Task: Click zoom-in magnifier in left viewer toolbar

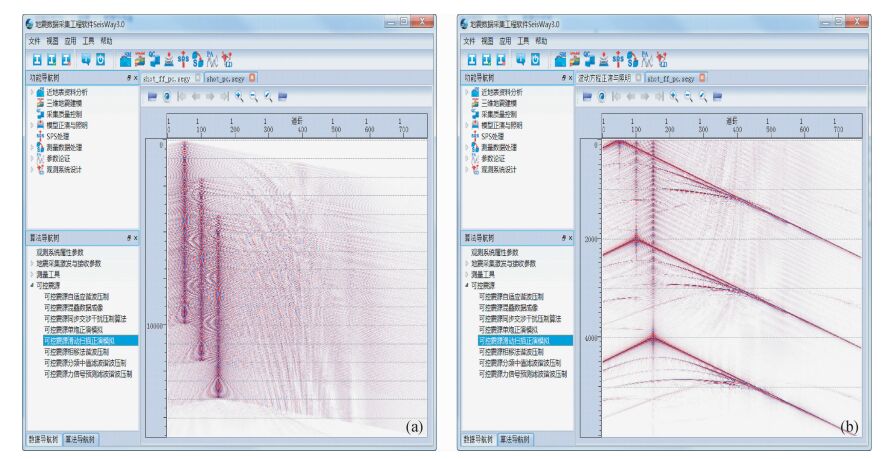Action: click(x=238, y=97)
